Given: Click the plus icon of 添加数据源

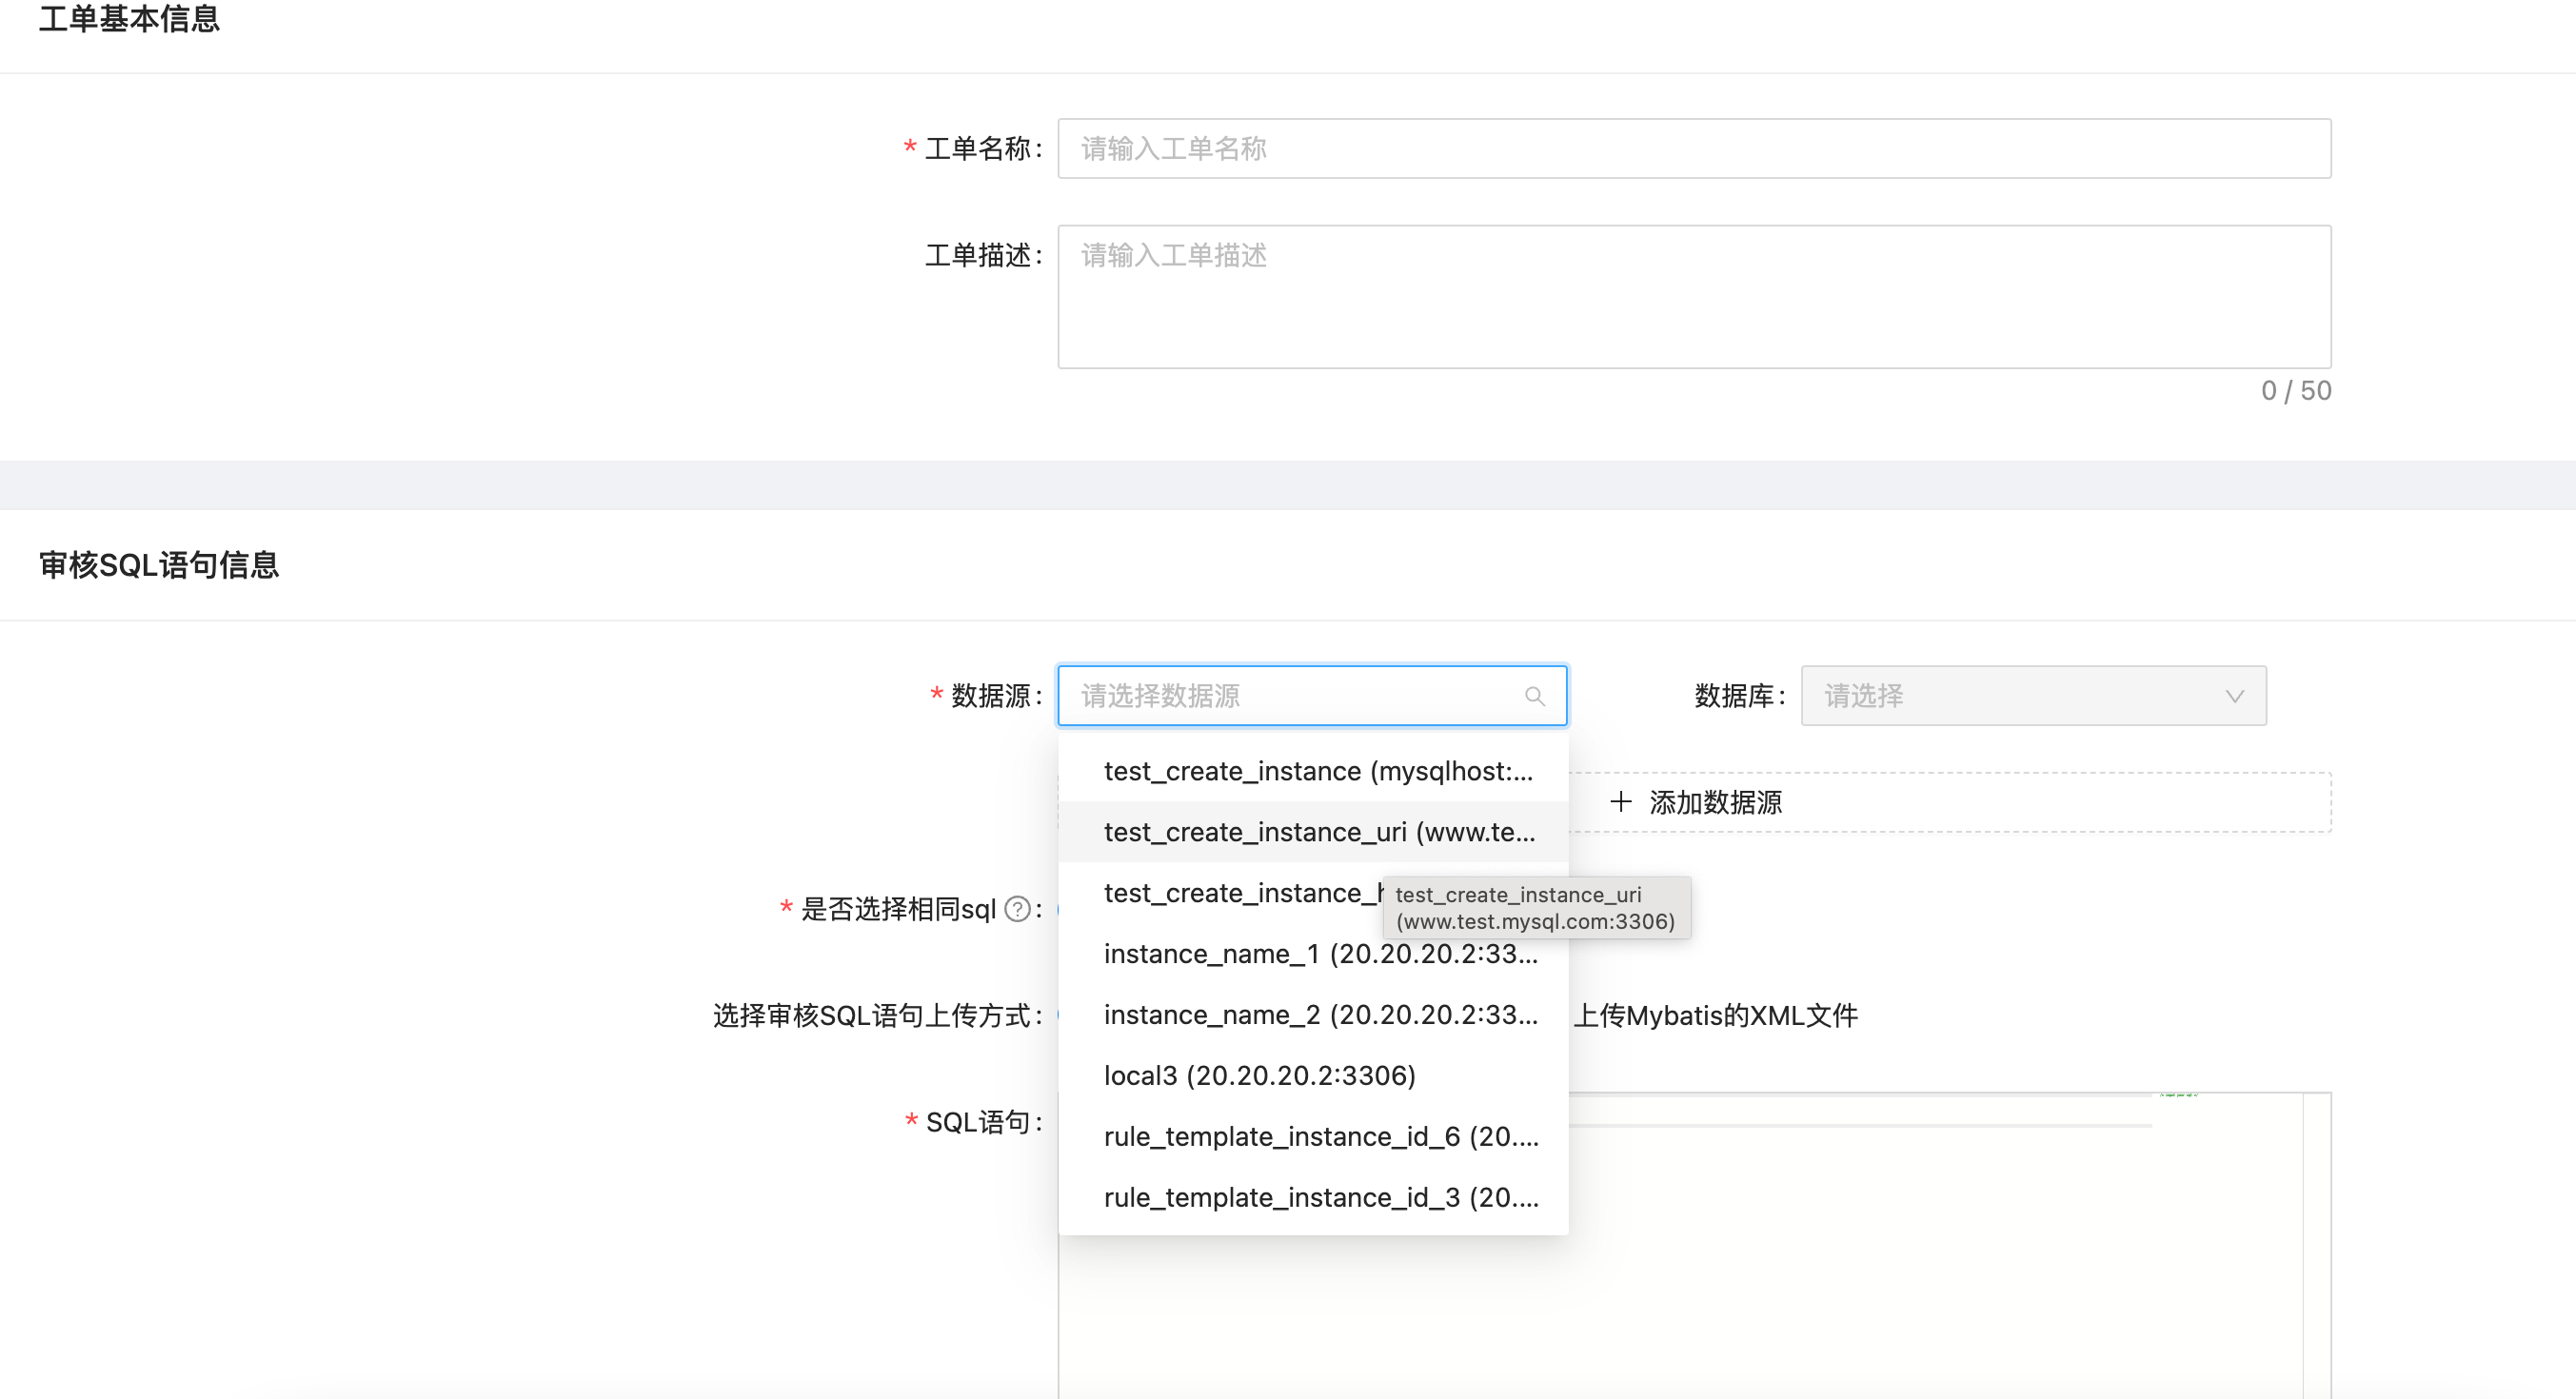Looking at the screenshot, I should pyautogui.click(x=1621, y=802).
